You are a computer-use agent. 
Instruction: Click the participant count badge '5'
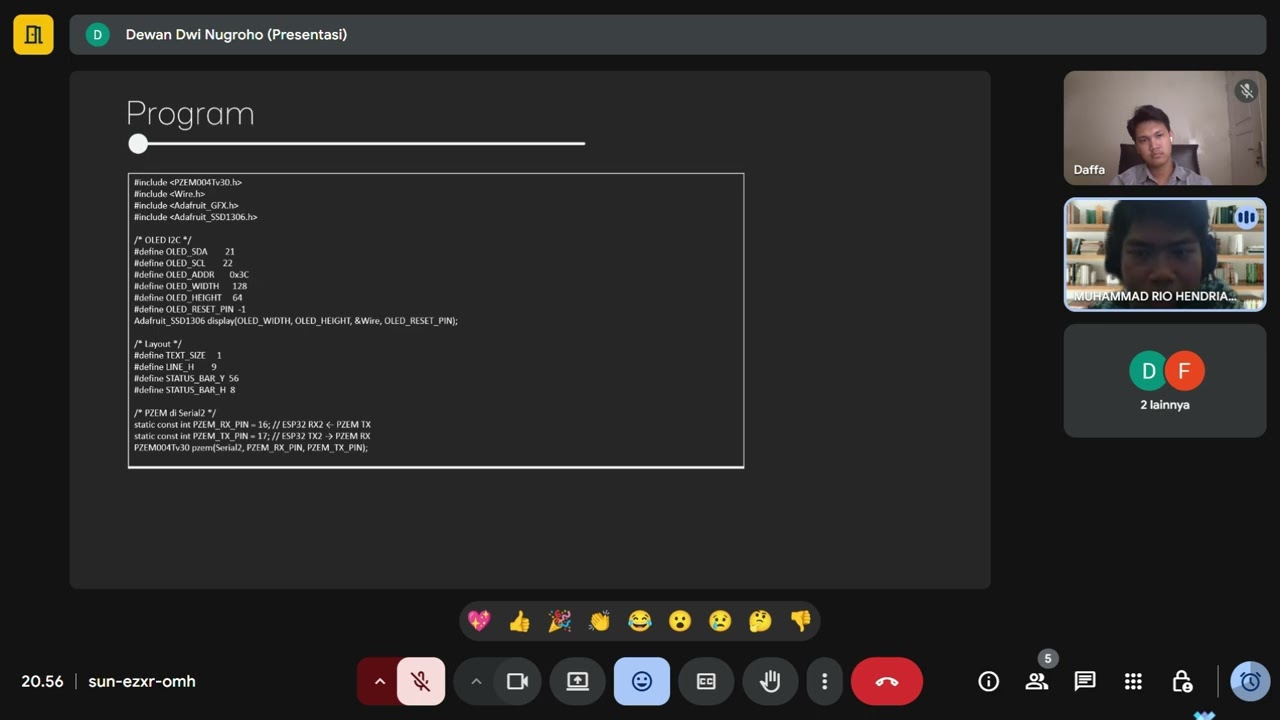pyautogui.click(x=1048, y=658)
